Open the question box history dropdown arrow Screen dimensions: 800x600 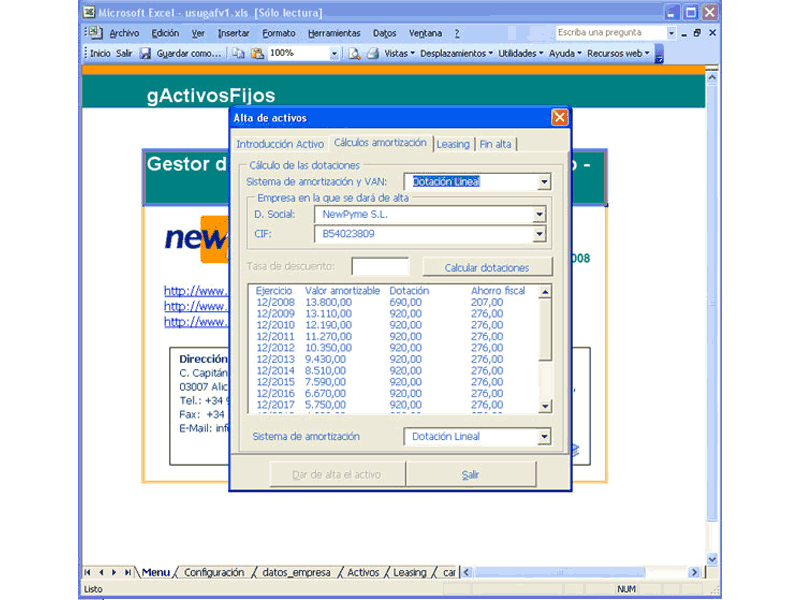[671, 33]
